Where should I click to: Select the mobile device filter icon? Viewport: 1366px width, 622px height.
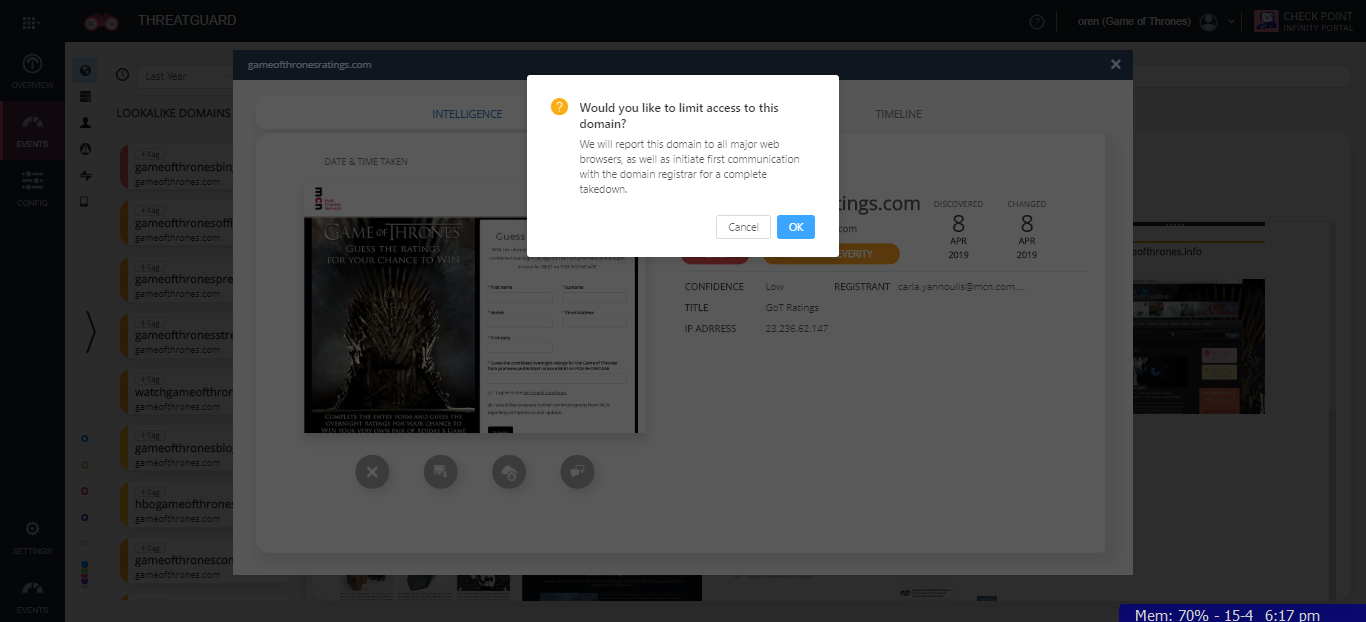pyautogui.click(x=85, y=201)
